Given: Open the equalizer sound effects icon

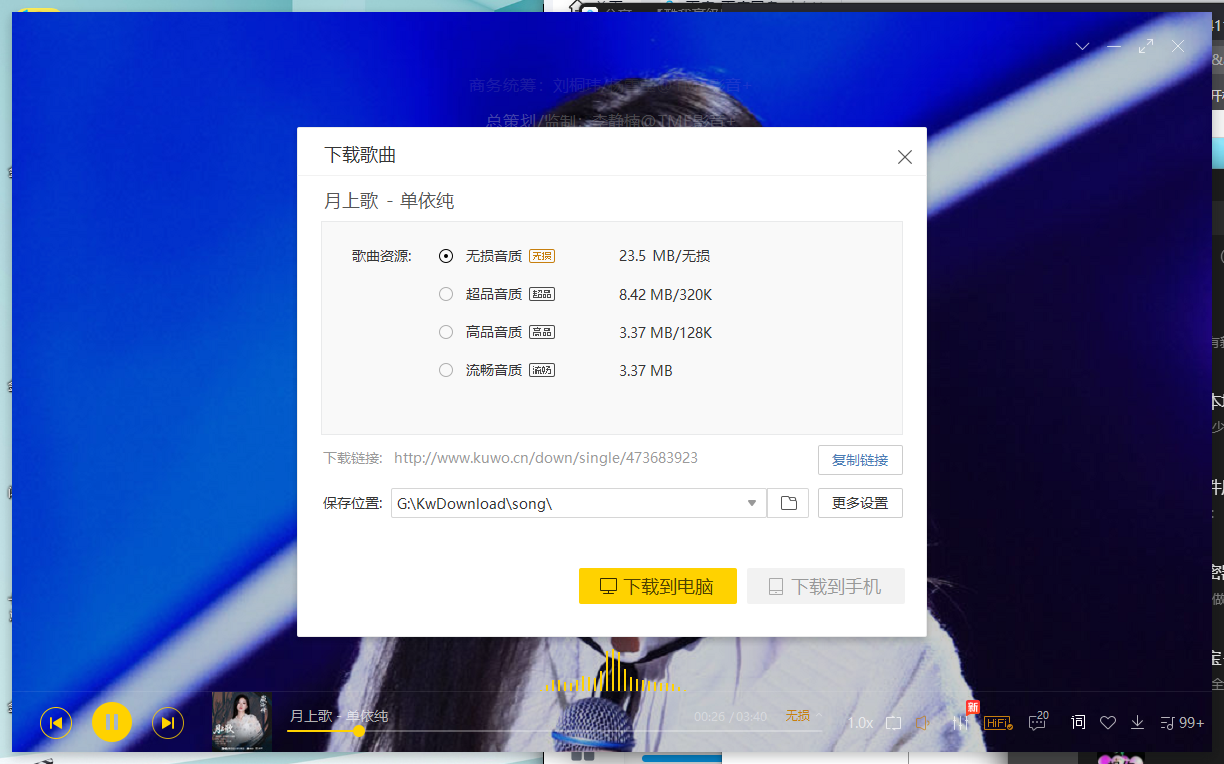Looking at the screenshot, I should [x=960, y=722].
